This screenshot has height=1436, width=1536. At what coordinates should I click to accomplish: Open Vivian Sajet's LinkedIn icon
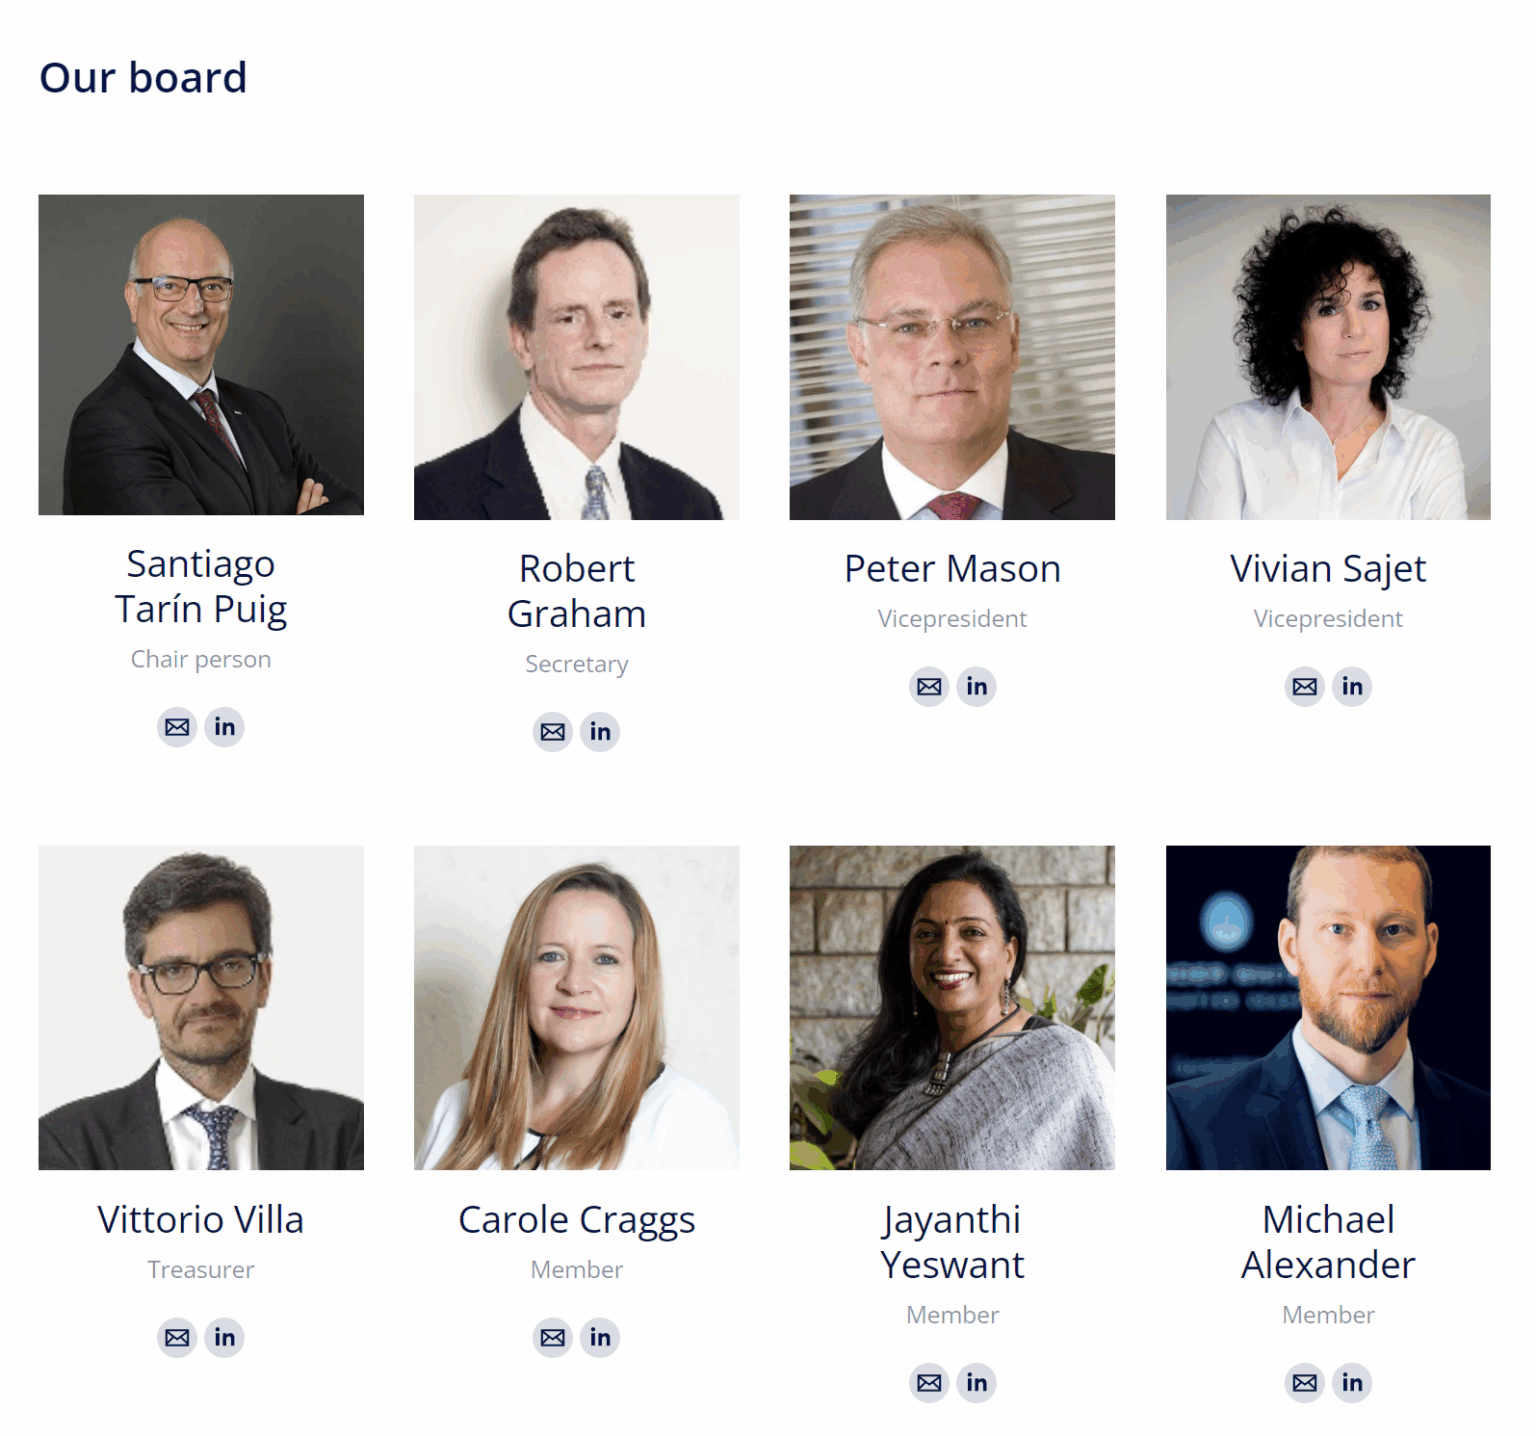tap(1352, 687)
